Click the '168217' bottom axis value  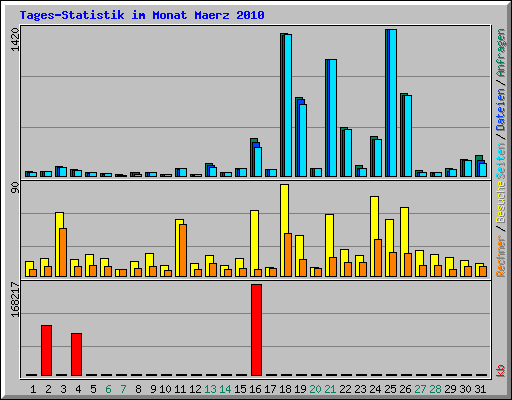point(15,299)
